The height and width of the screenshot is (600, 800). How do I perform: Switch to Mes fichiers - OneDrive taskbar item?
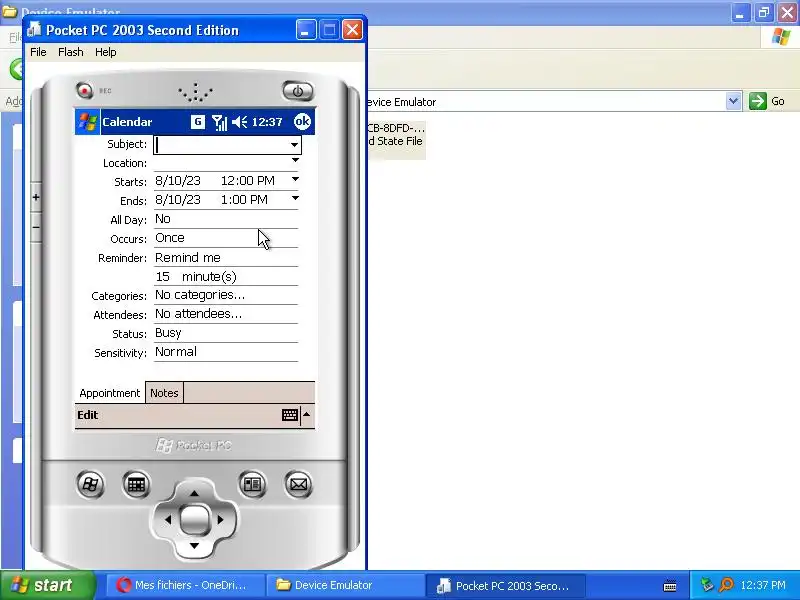(185, 585)
